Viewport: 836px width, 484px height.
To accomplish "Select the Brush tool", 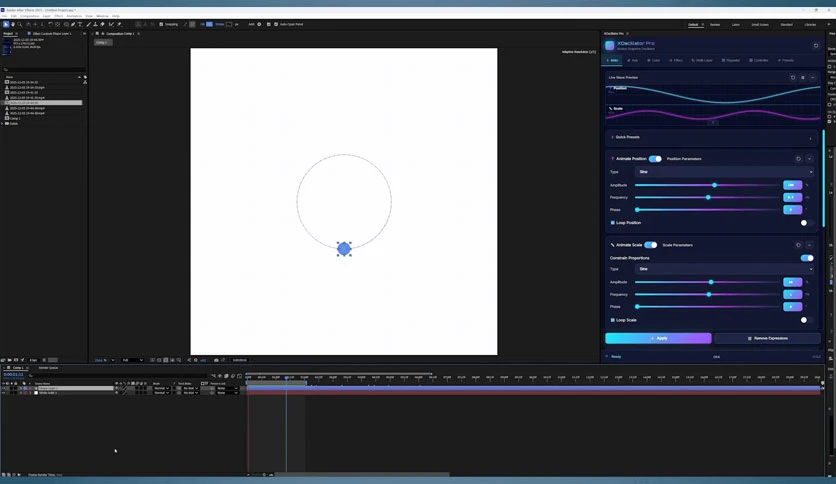I will coord(89,24).
